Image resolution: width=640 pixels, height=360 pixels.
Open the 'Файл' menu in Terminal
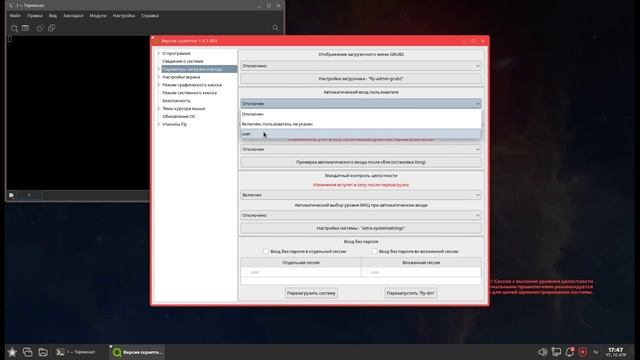(15, 16)
